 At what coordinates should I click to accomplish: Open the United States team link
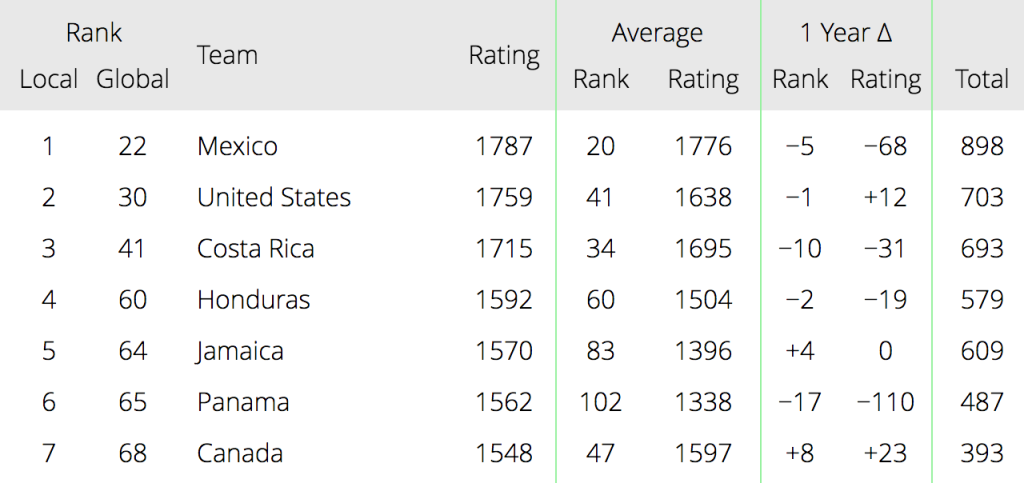274,197
